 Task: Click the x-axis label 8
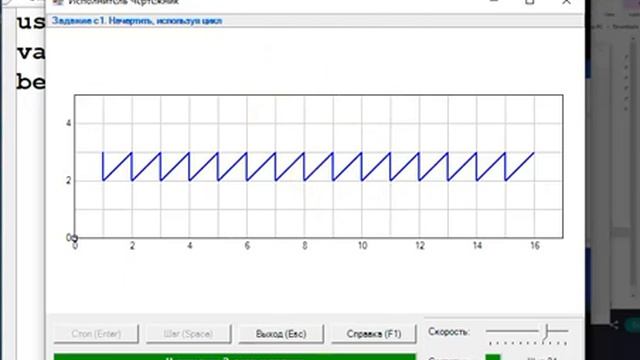pos(304,246)
